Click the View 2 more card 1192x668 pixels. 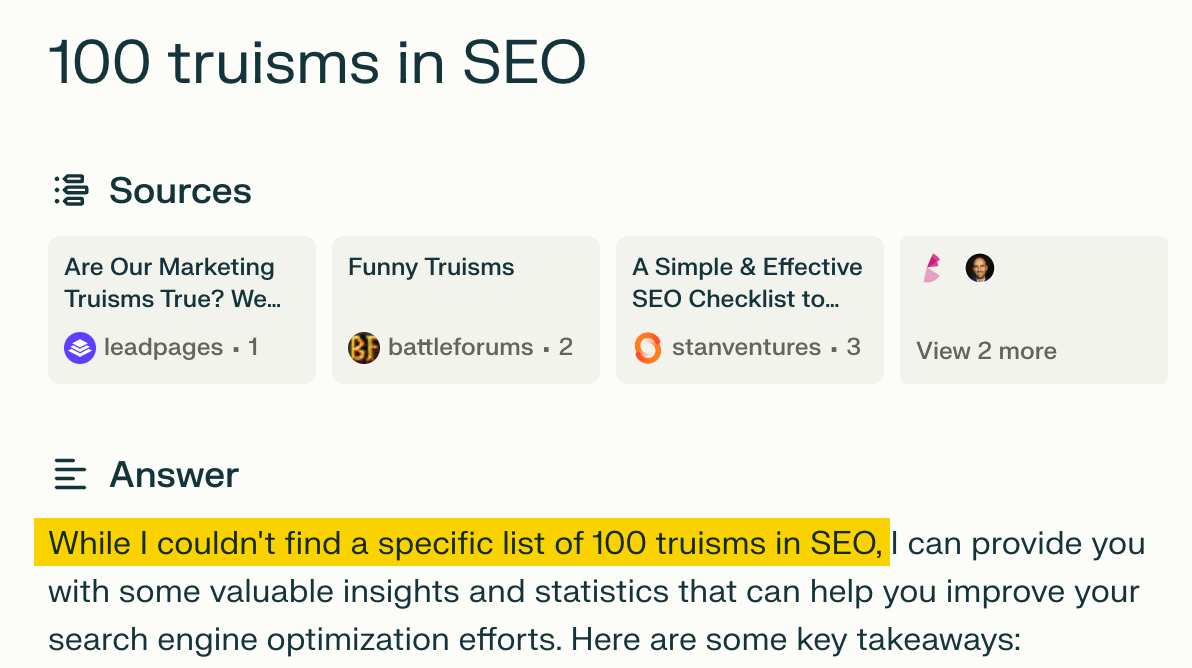[1033, 309]
